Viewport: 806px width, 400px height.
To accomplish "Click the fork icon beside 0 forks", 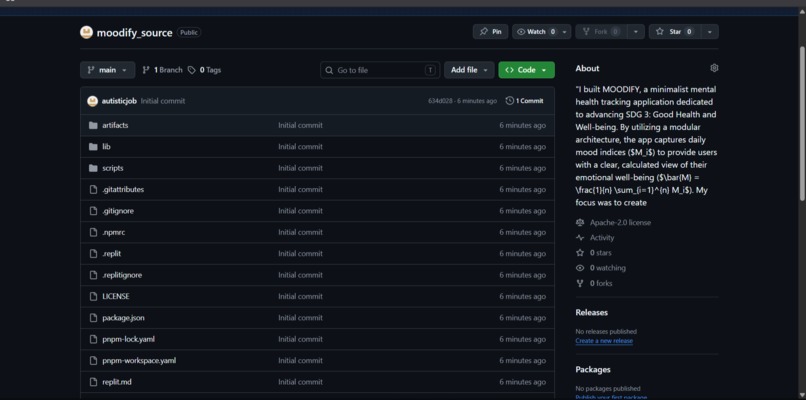I will tap(580, 283).
